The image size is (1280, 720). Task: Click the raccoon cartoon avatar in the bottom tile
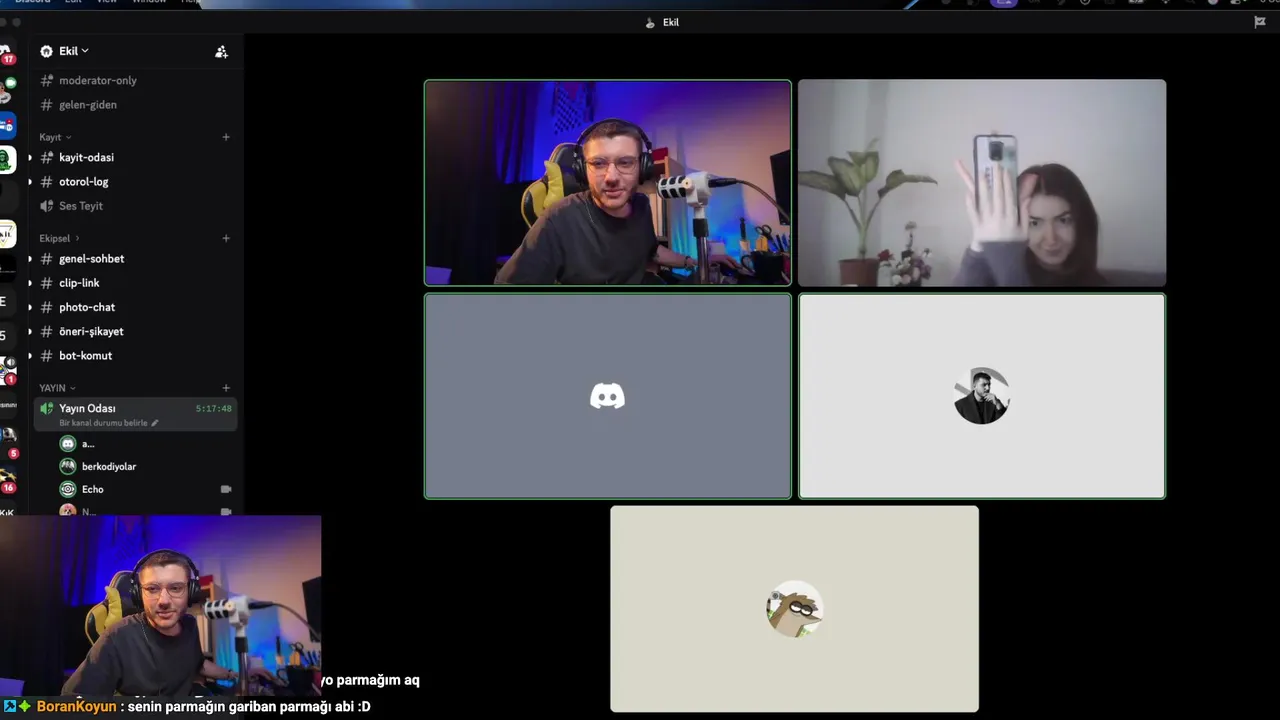(794, 609)
